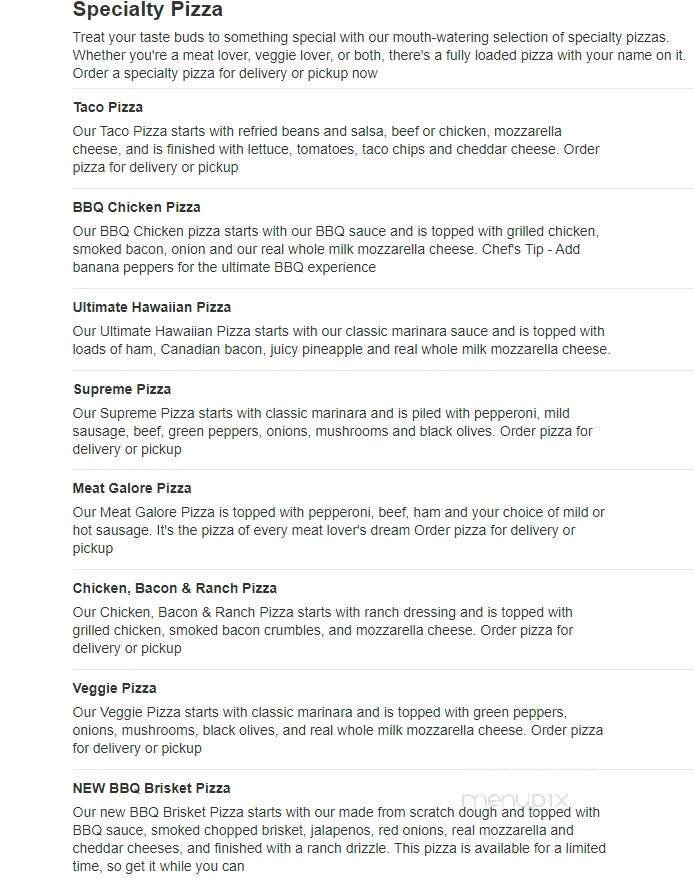Select the BBQ Chicken Pizza title

click(137, 207)
